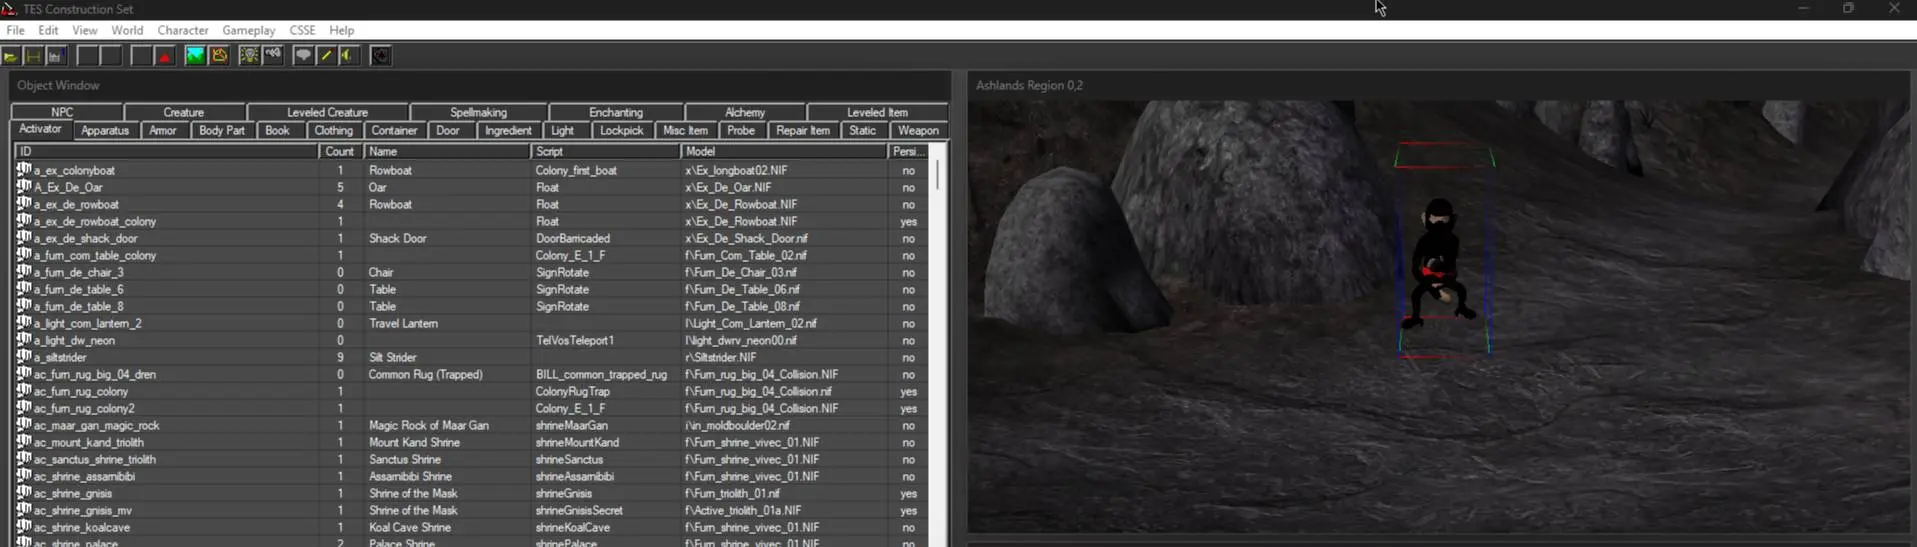Image resolution: width=1917 pixels, height=547 pixels.
Task: Sort list by the Persi... column header
Action: pyautogui.click(x=908, y=151)
